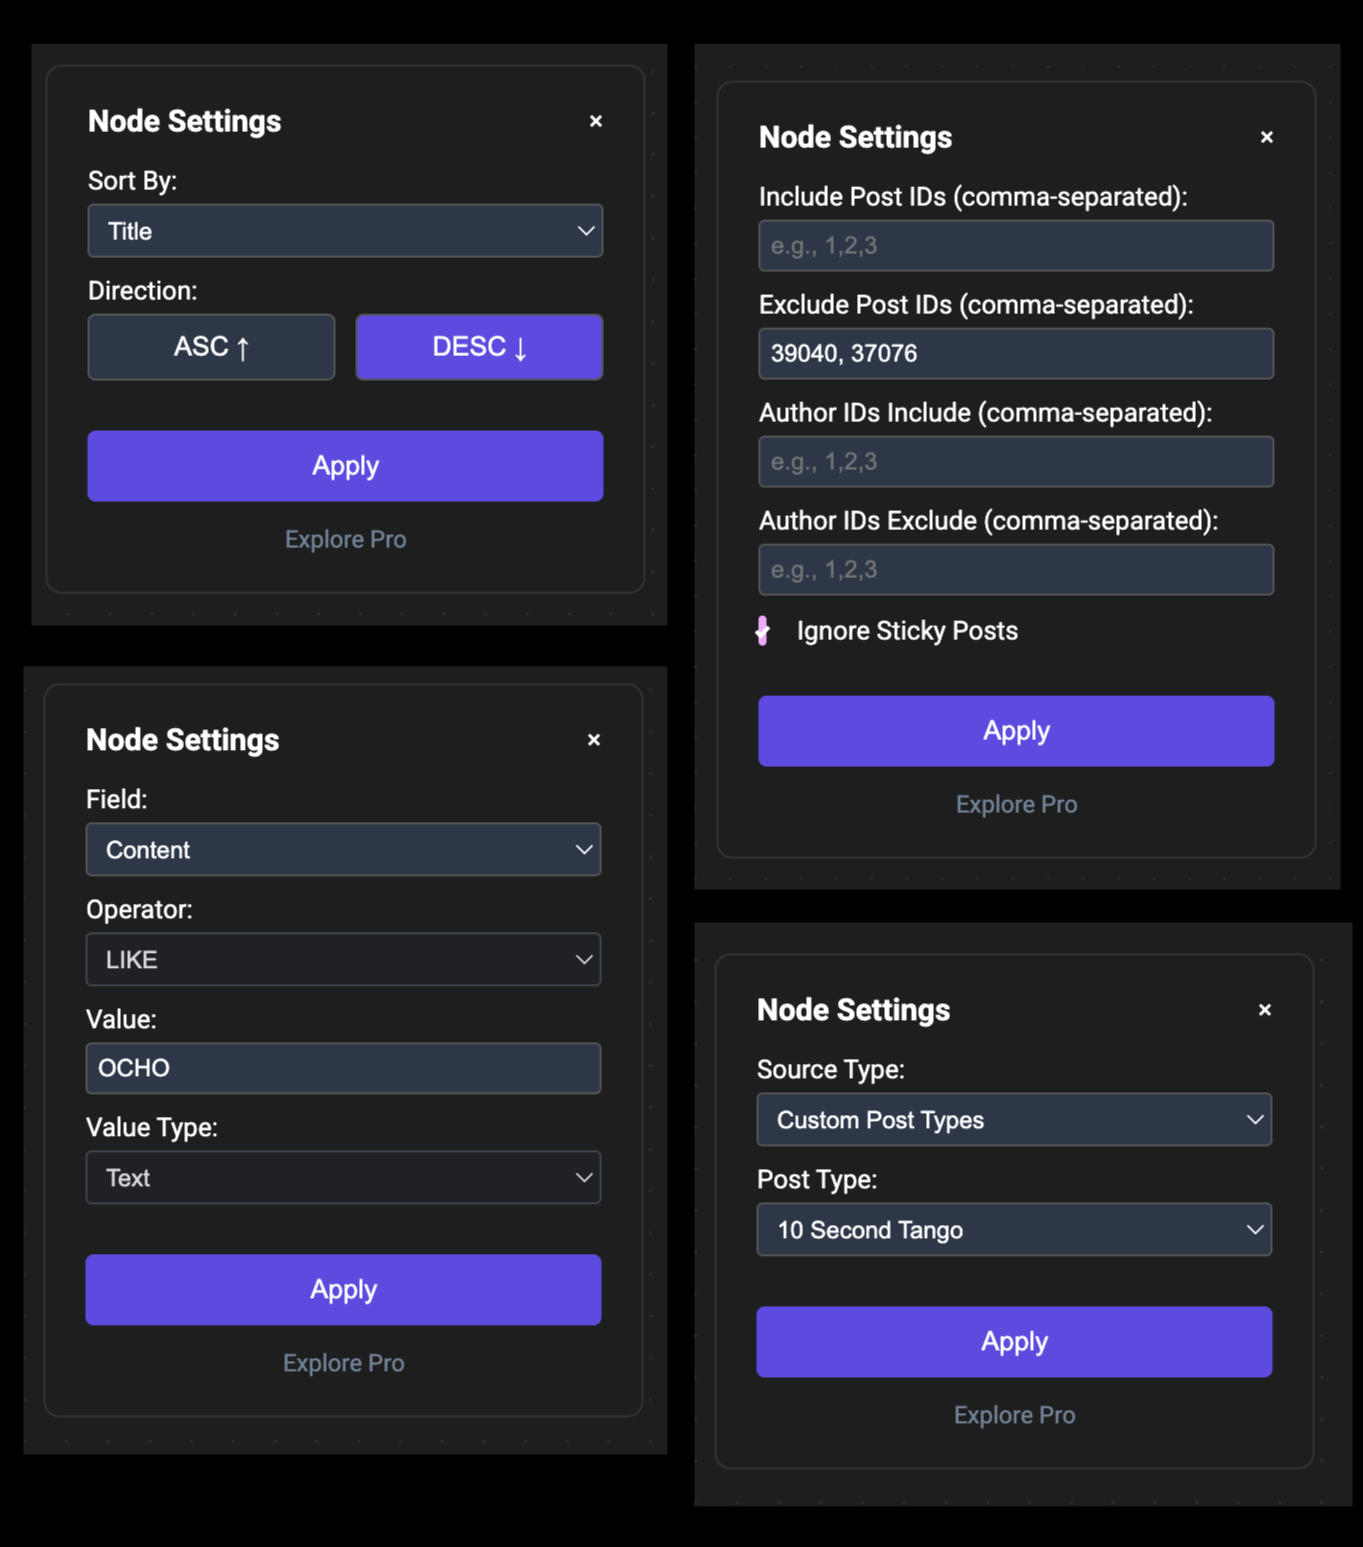Toggle the Ignore Sticky Posts switch

point(763,631)
